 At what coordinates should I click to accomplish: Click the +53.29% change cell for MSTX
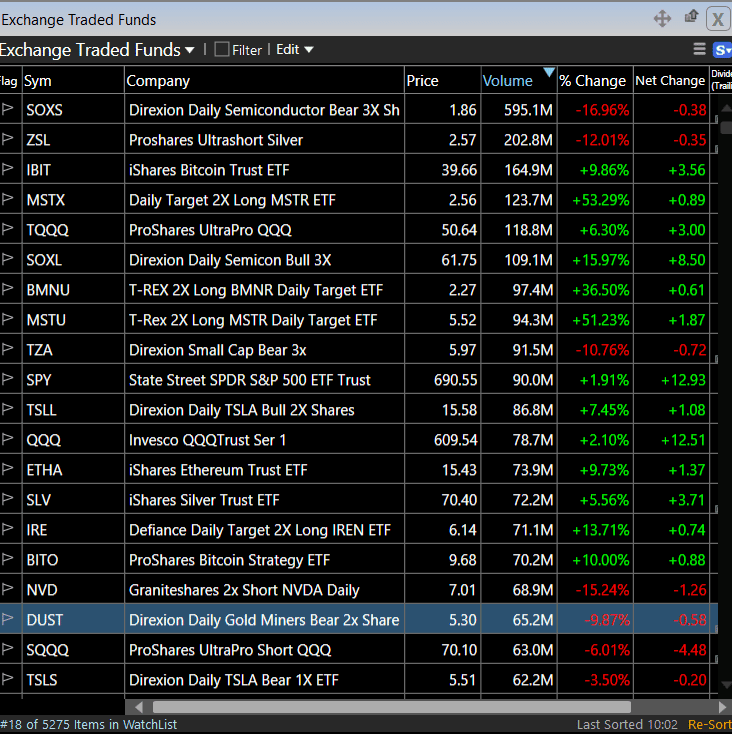[595, 199]
